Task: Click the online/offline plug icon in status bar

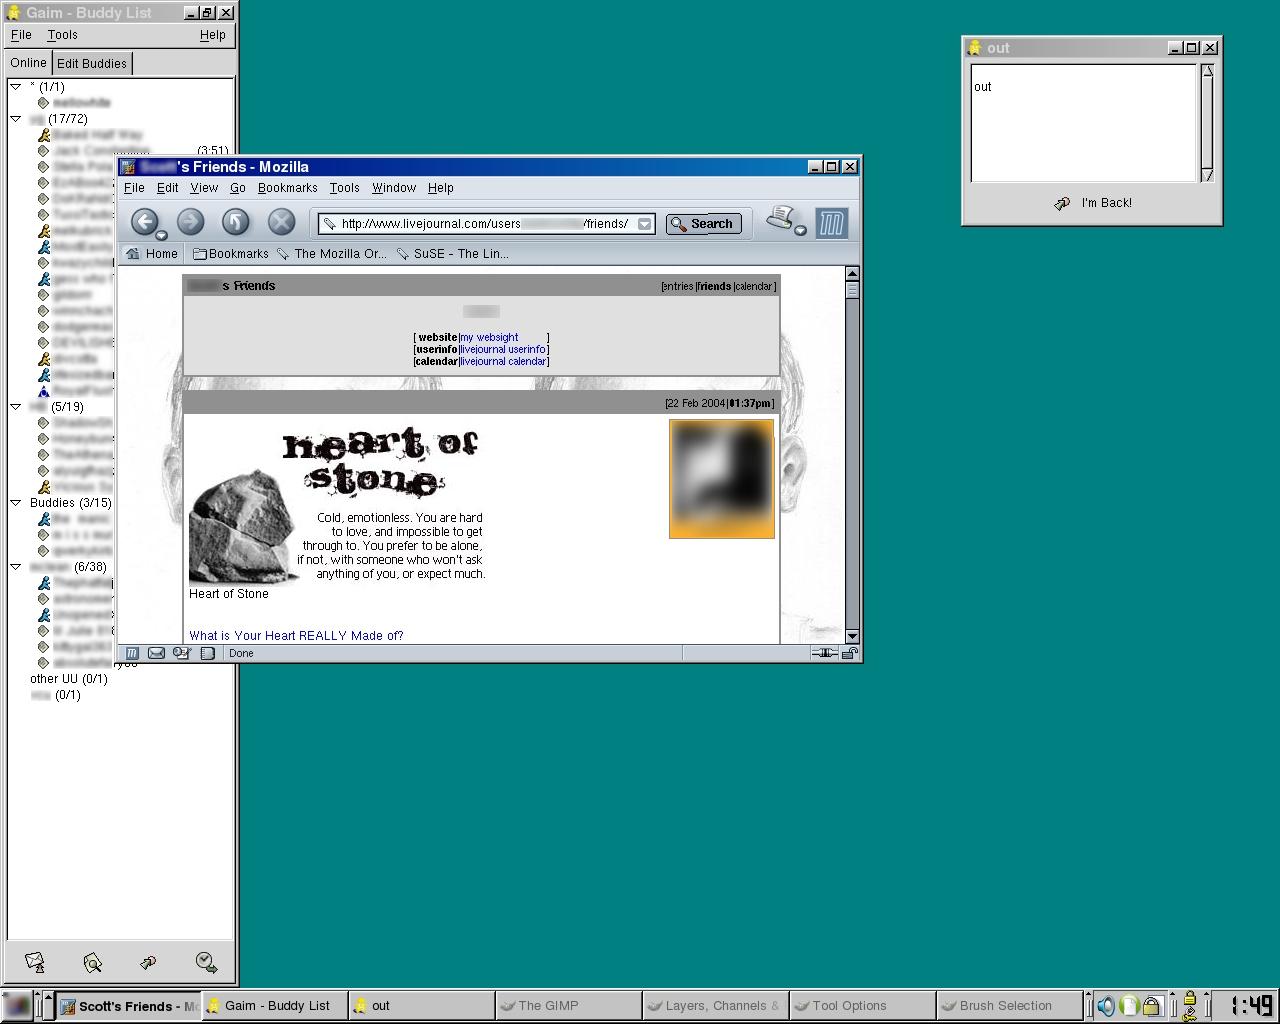Action: pos(824,653)
